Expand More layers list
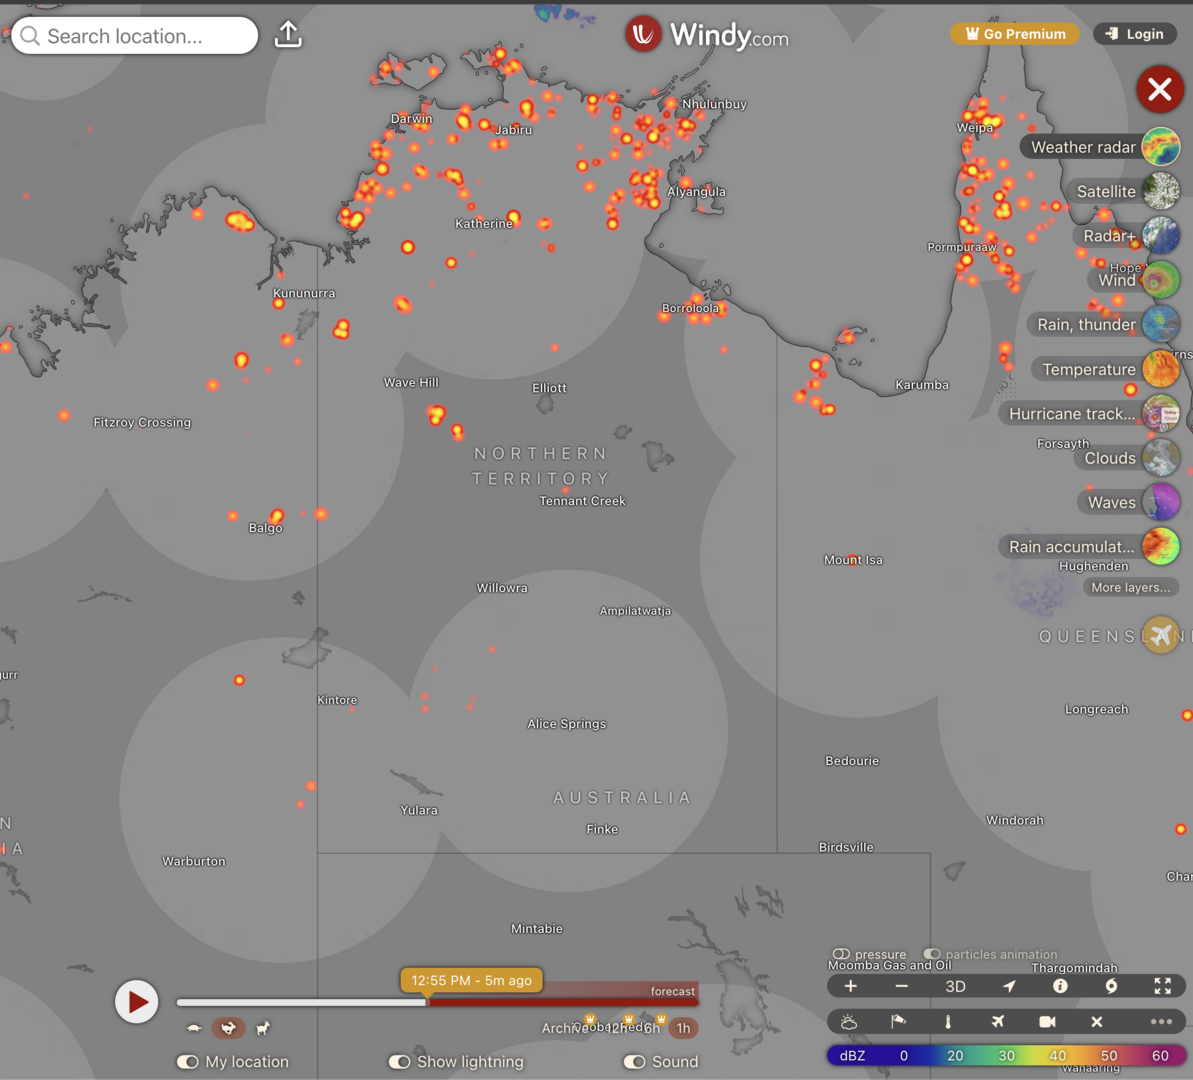This screenshot has width=1193, height=1080. click(x=1130, y=588)
